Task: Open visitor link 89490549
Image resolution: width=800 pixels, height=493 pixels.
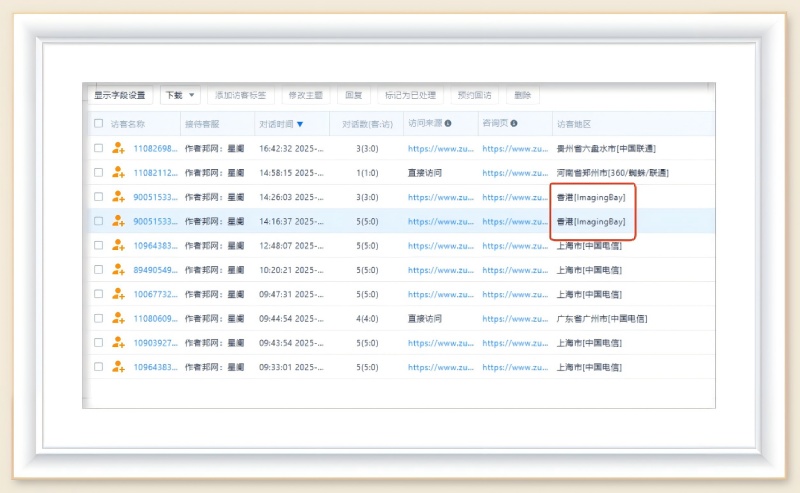Action: point(156,270)
